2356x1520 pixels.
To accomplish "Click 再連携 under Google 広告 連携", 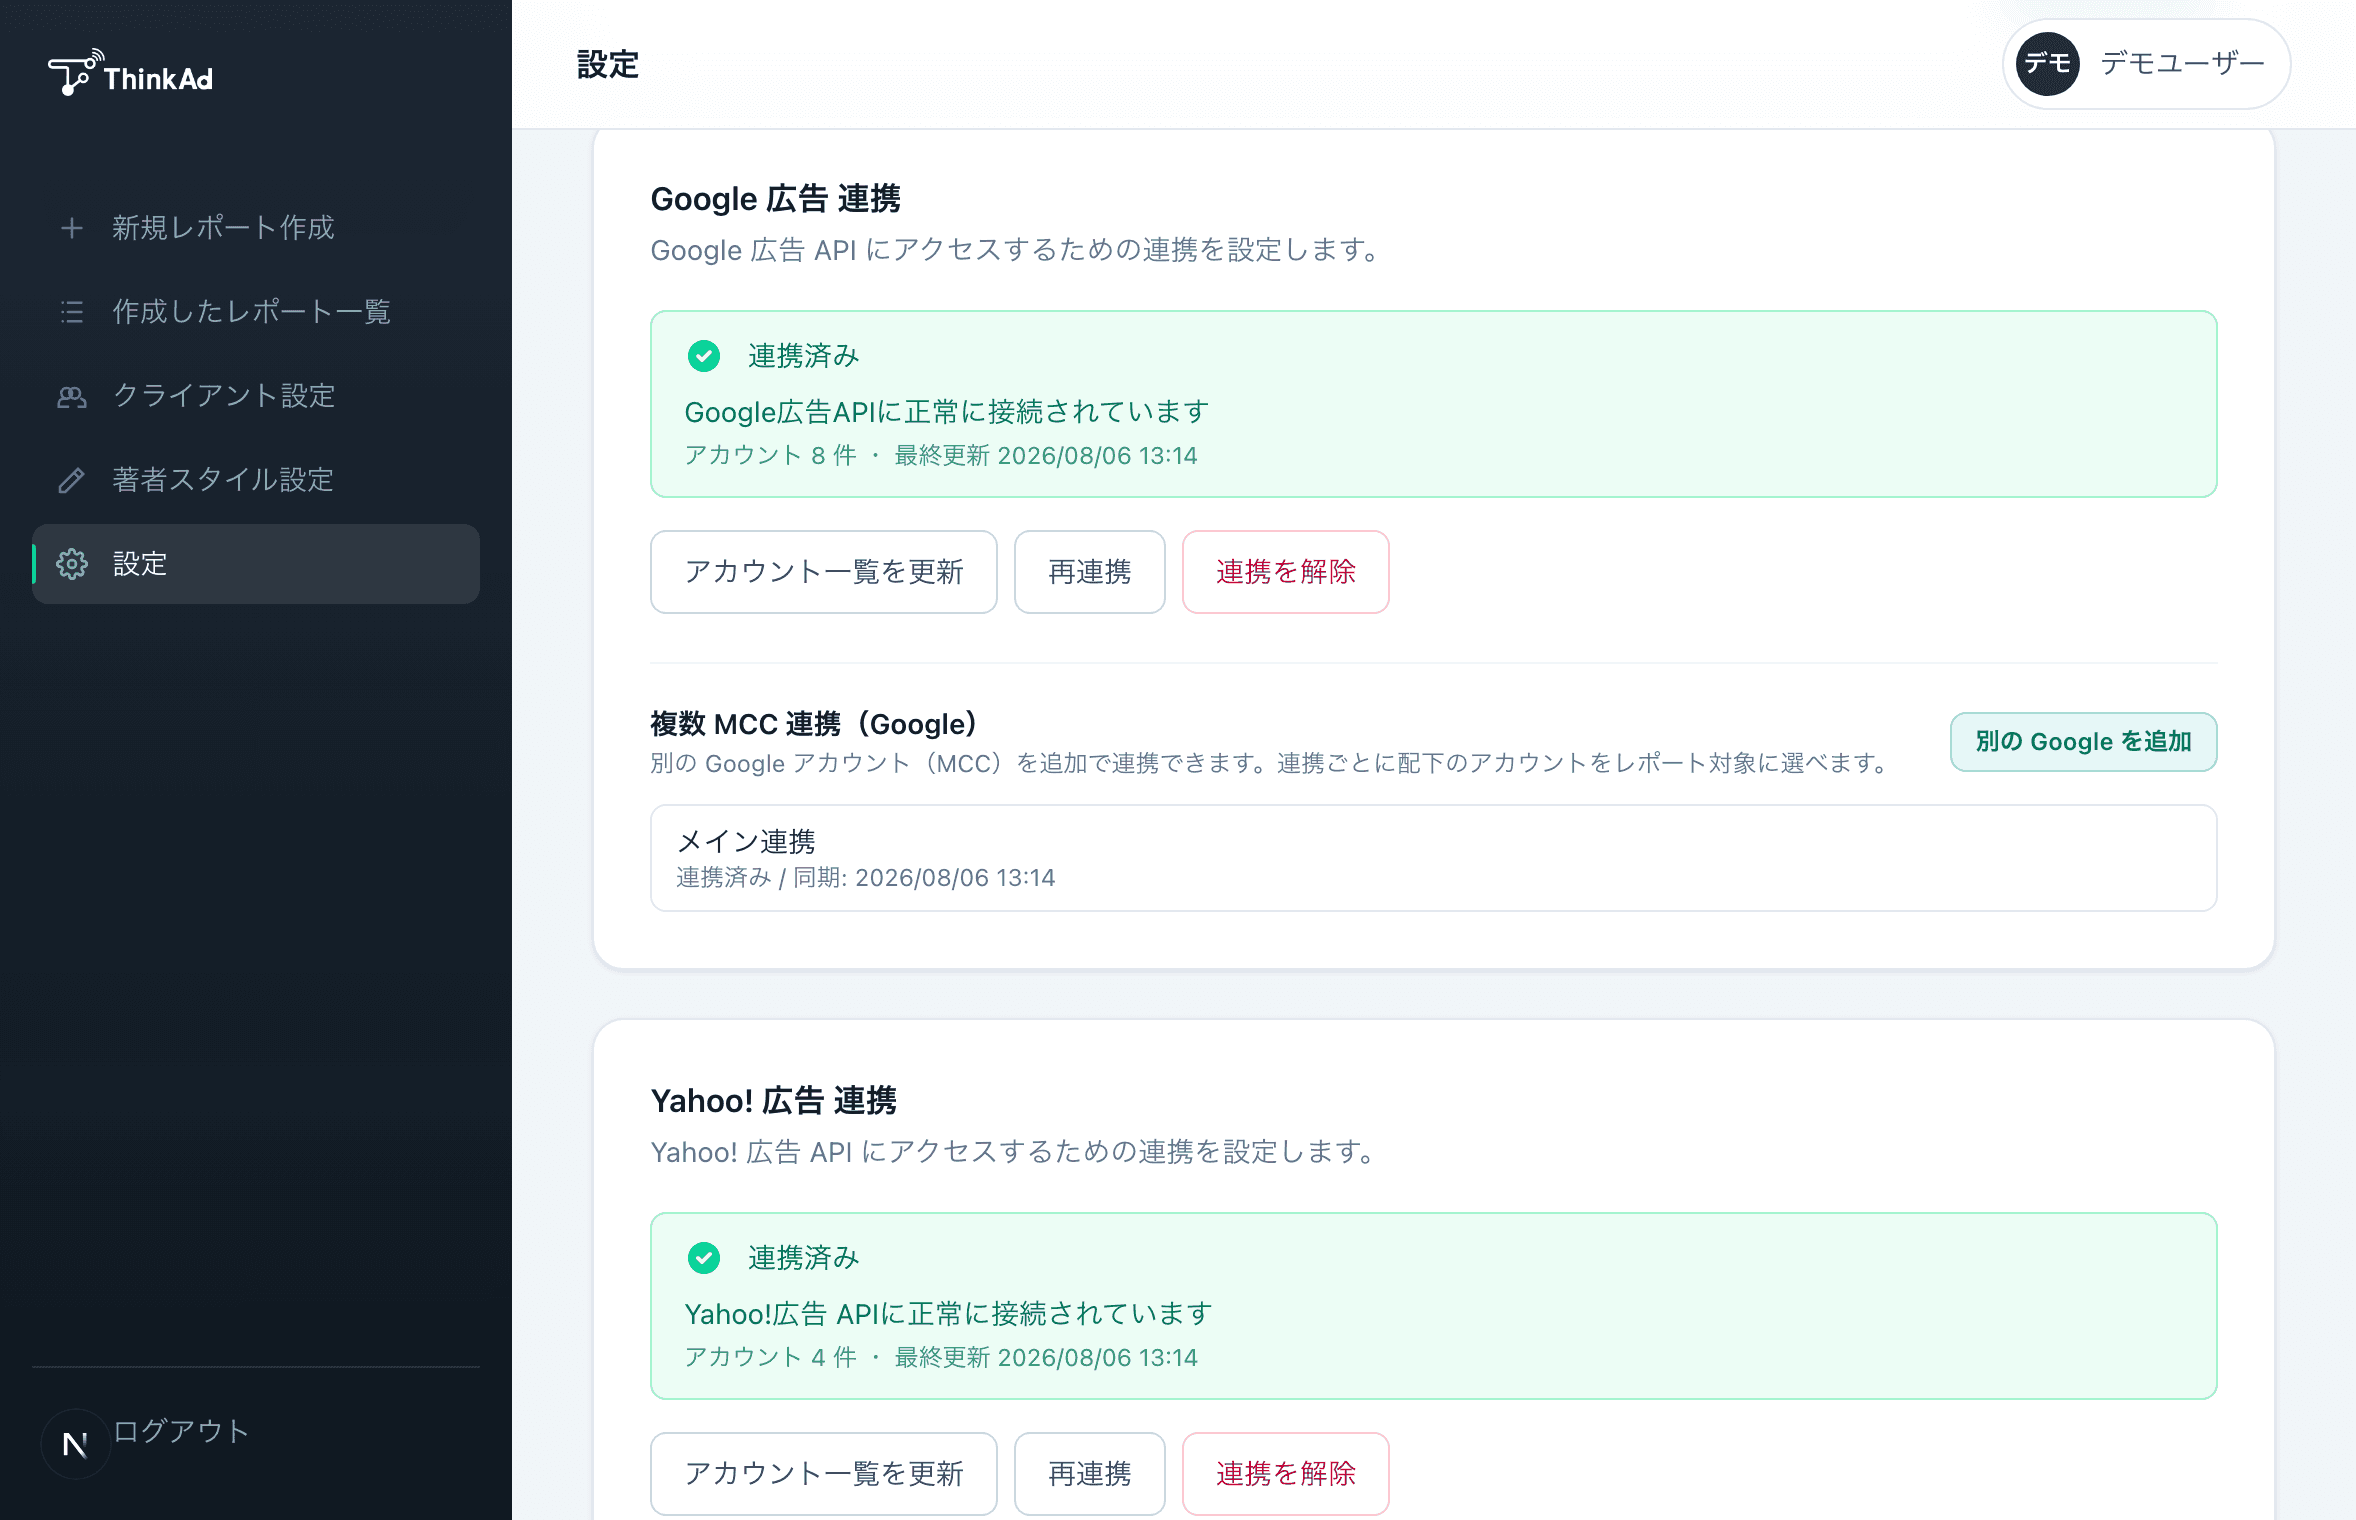I will point(1090,572).
